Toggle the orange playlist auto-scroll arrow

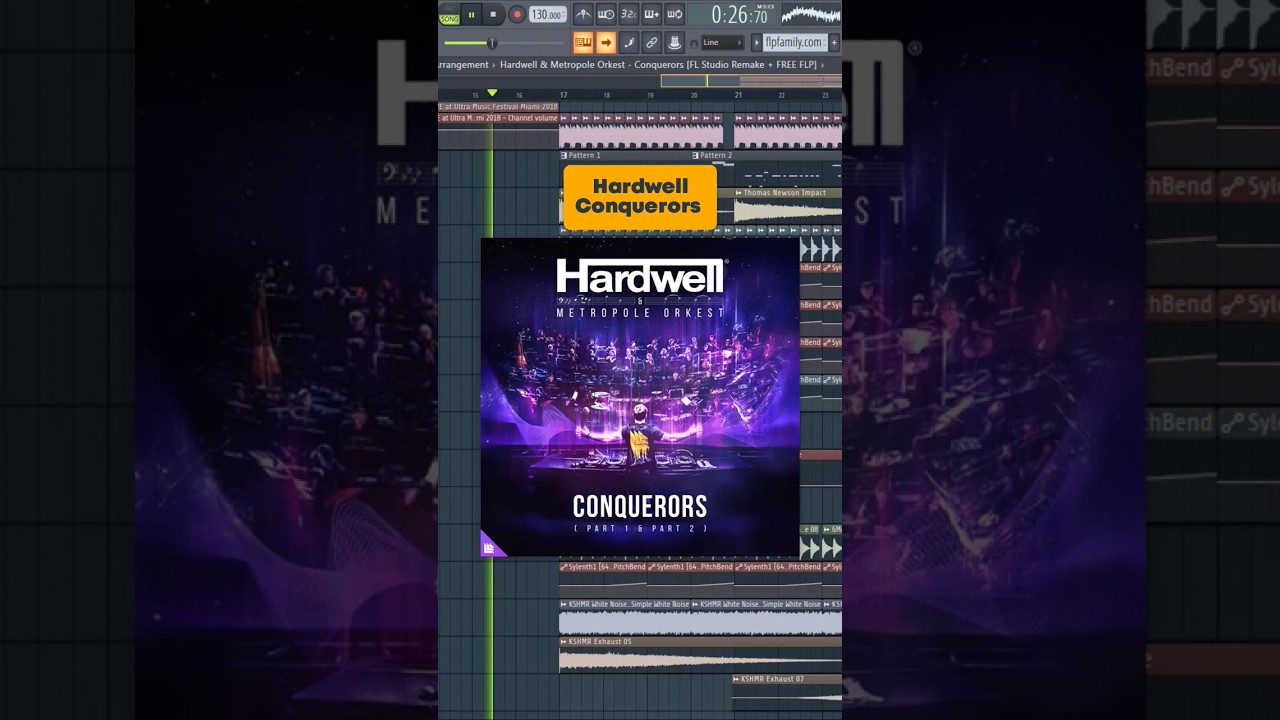point(606,42)
